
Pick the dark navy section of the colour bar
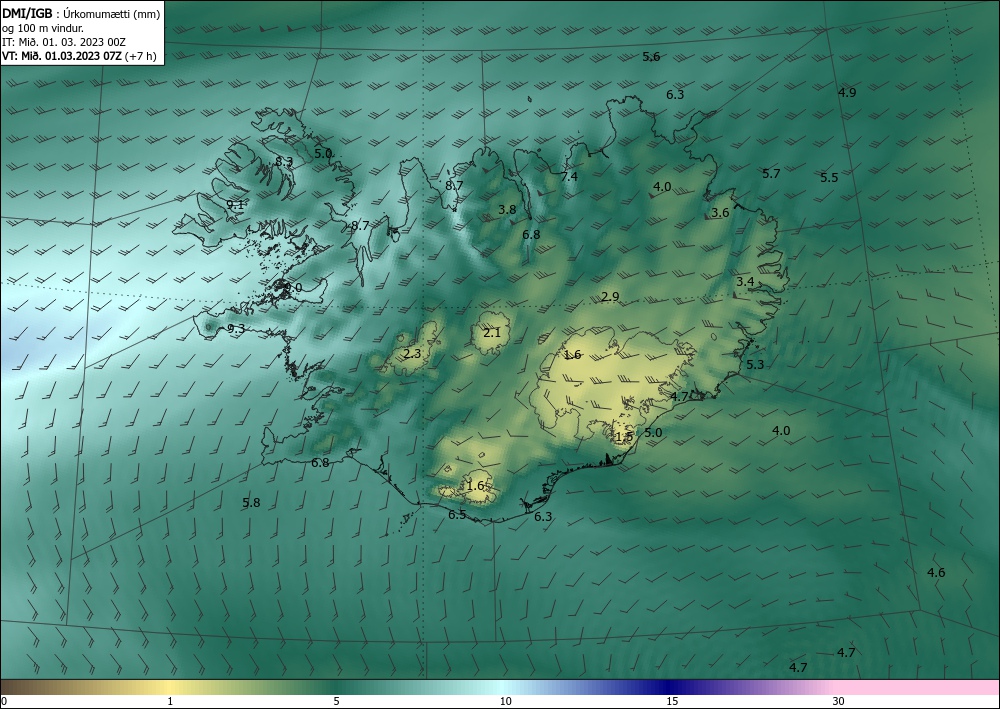pyautogui.click(x=668, y=687)
